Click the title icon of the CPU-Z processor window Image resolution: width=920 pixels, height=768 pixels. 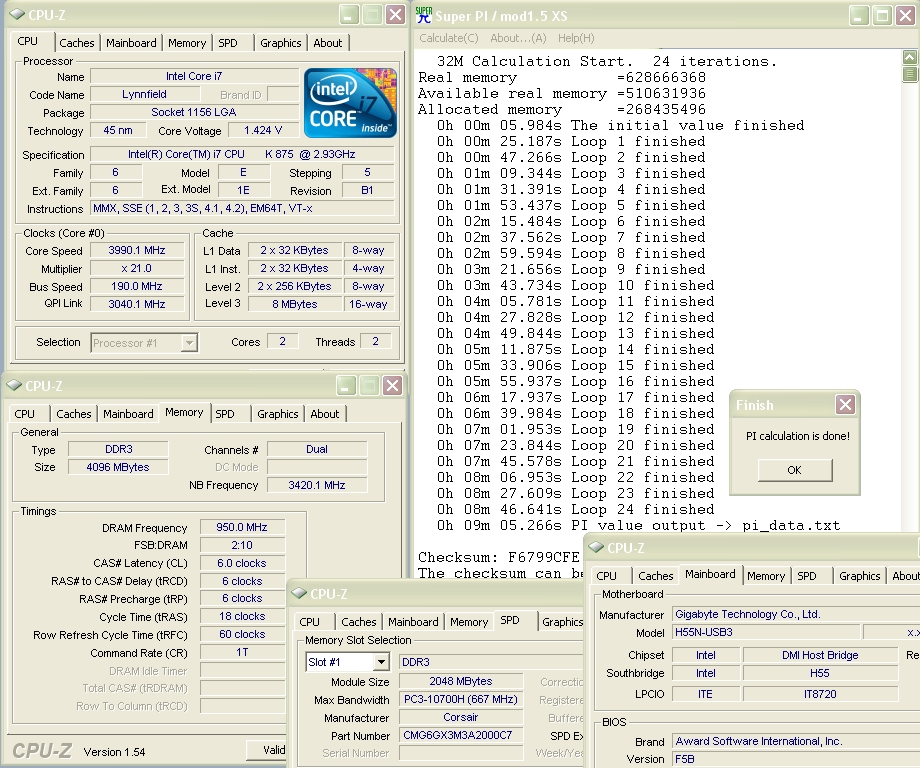pos(17,15)
